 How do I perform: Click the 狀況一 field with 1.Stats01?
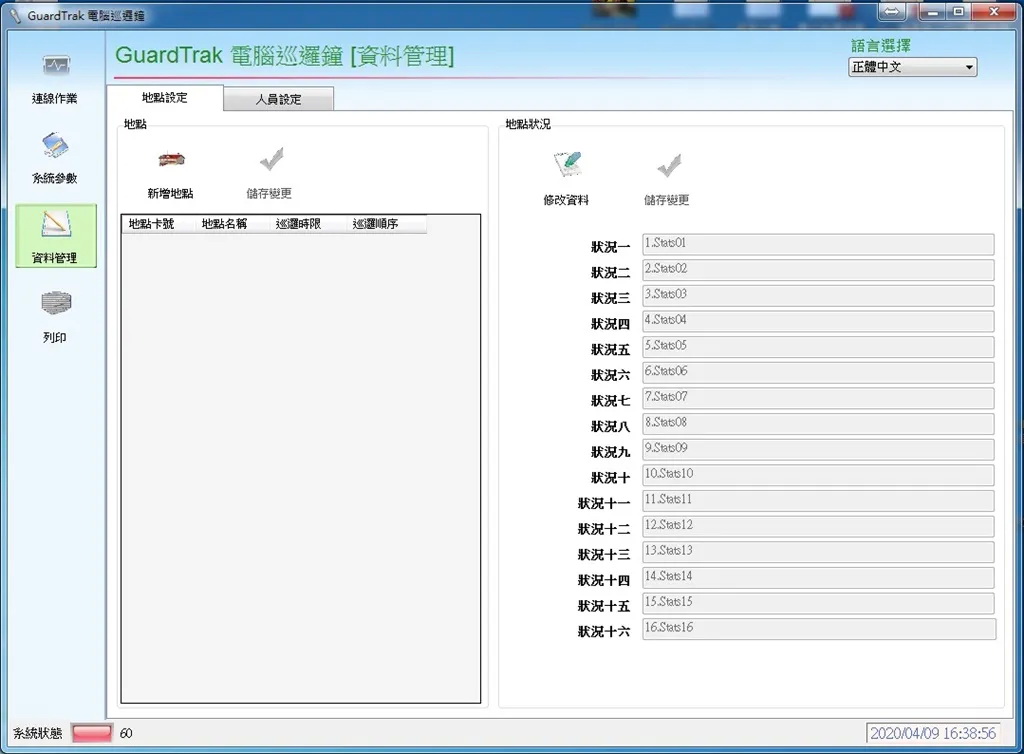818,244
